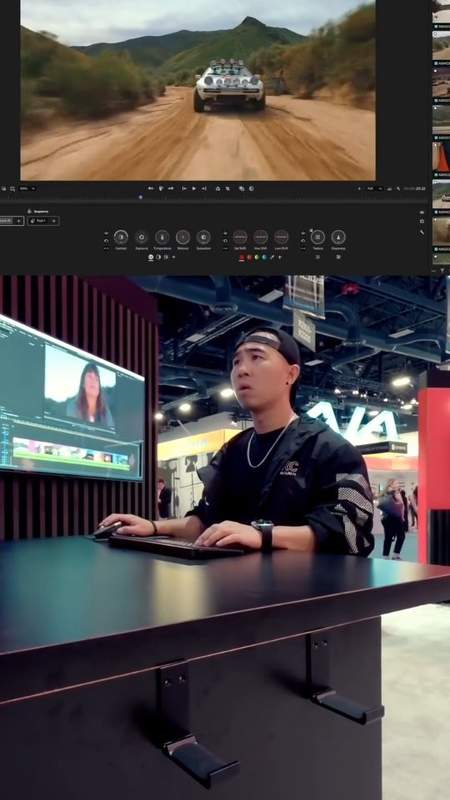The width and height of the screenshot is (450, 800).
Task: Click the lift icon right of the play controls
Action: coord(218,188)
